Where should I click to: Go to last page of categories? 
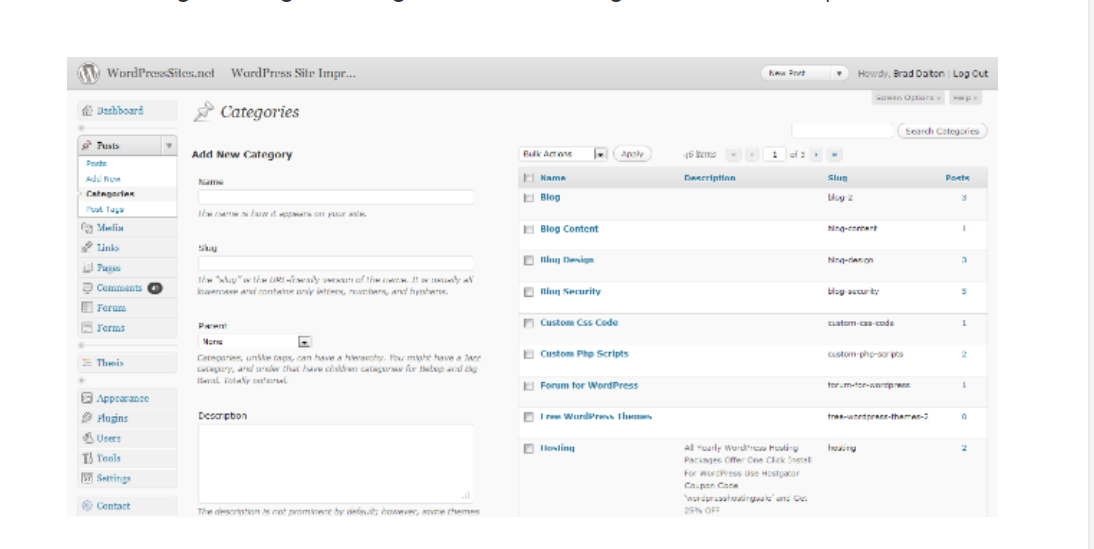834,154
